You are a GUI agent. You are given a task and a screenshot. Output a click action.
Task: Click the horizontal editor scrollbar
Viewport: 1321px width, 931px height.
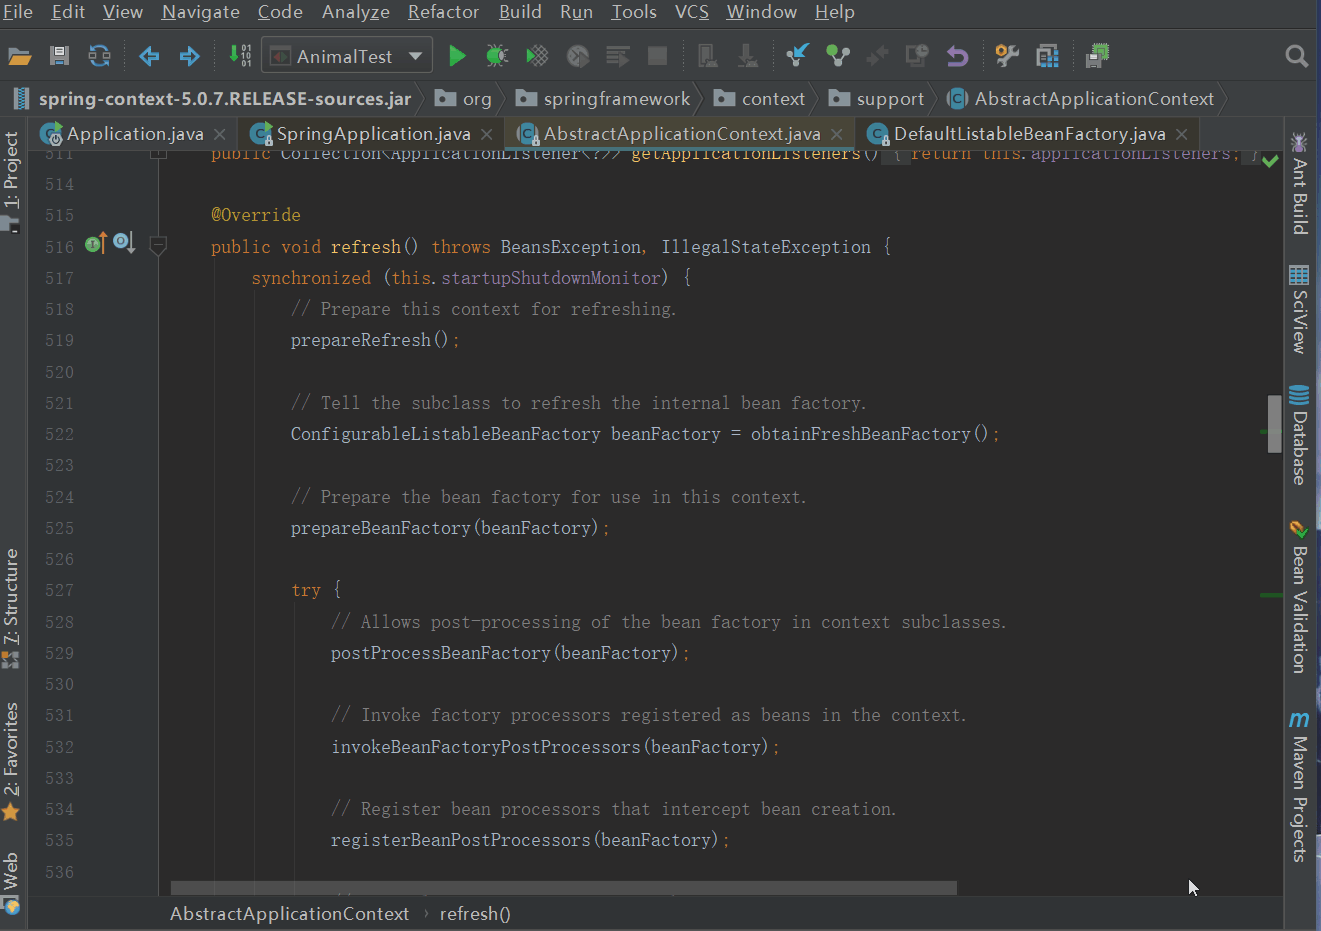564,888
